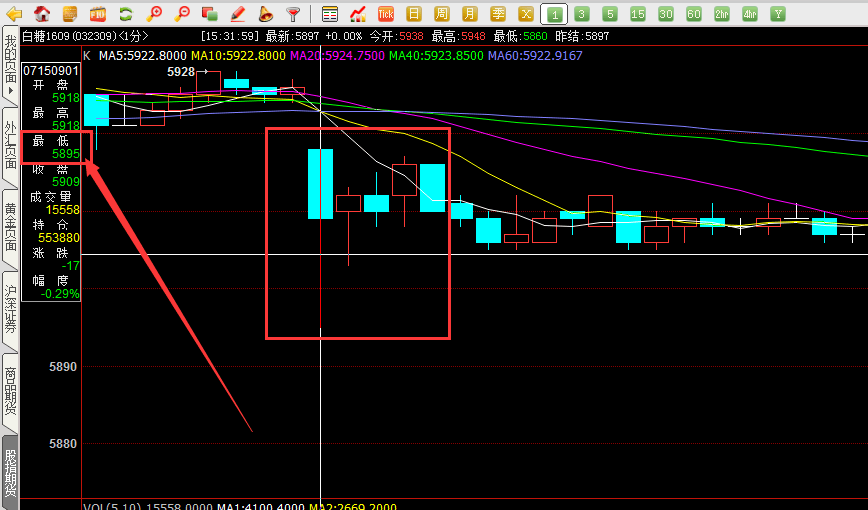Open the 黄金页面 side tab
This screenshot has width=868, height=510.
(x=10, y=226)
